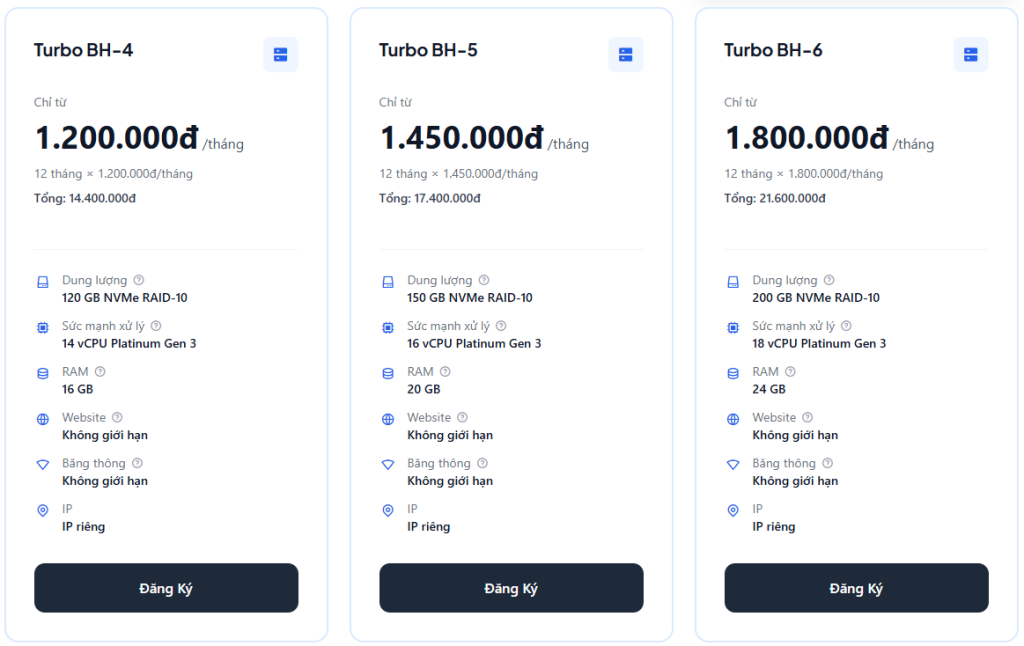Click the globe Website icon in BH-5 card
The image size is (1024, 646).
[388, 419]
